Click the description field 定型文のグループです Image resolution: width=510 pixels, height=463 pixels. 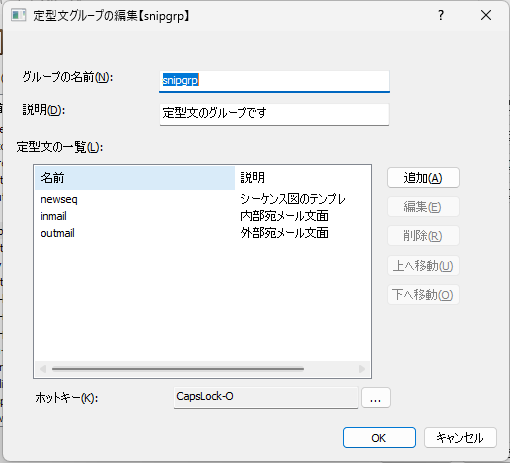coord(274,114)
